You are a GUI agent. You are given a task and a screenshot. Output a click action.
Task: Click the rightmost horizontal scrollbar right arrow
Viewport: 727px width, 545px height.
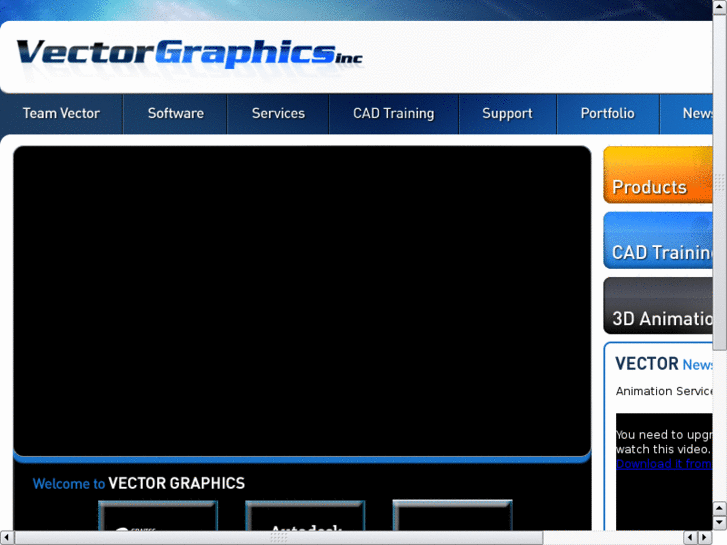(x=705, y=538)
